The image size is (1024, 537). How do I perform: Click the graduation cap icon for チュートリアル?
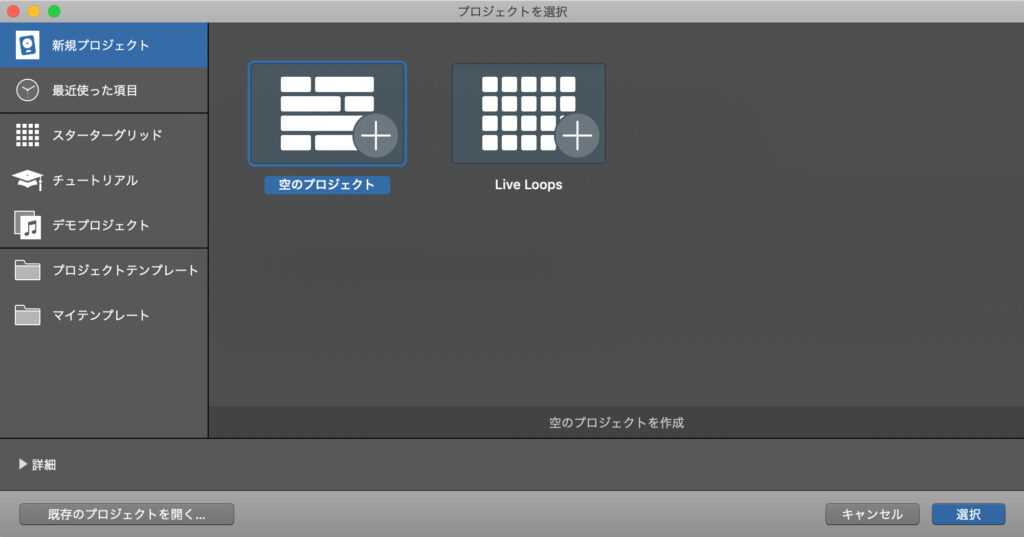27,180
